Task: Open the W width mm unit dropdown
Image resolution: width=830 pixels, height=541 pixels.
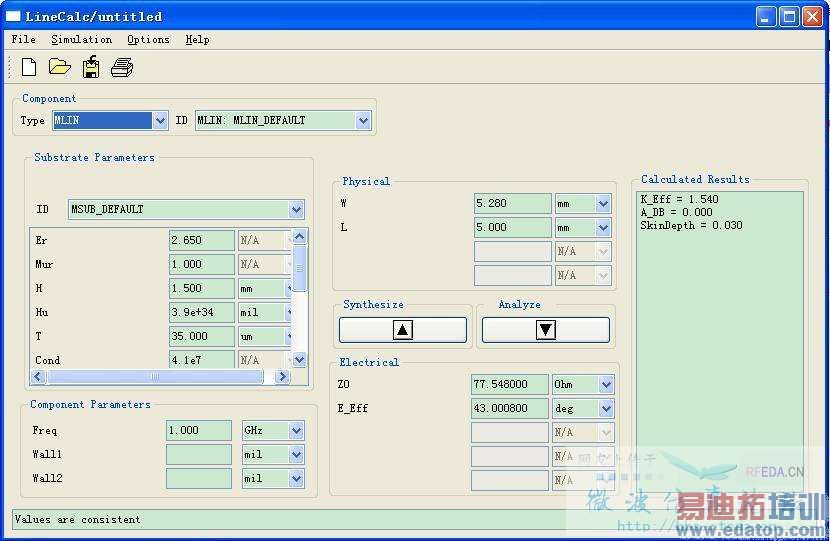Action: [x=603, y=204]
